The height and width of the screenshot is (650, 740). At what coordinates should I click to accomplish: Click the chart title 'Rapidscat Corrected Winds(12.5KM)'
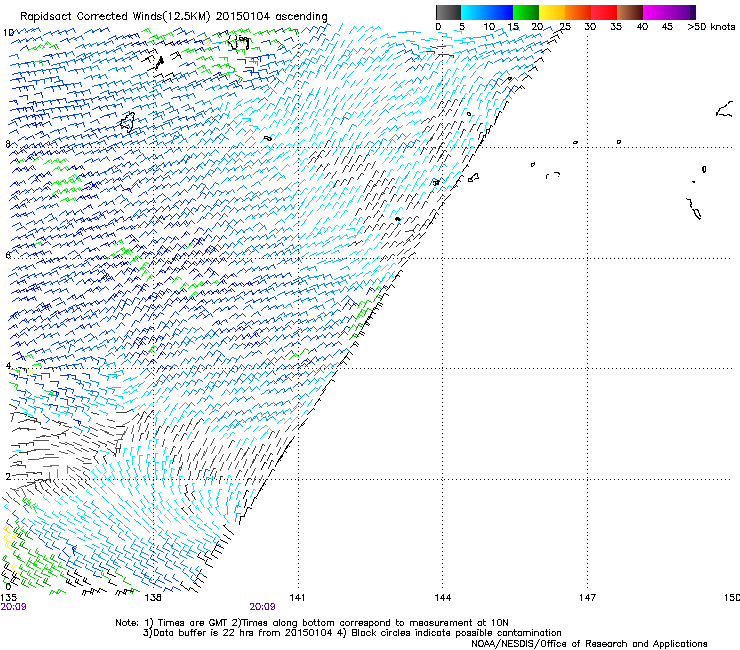[115, 17]
